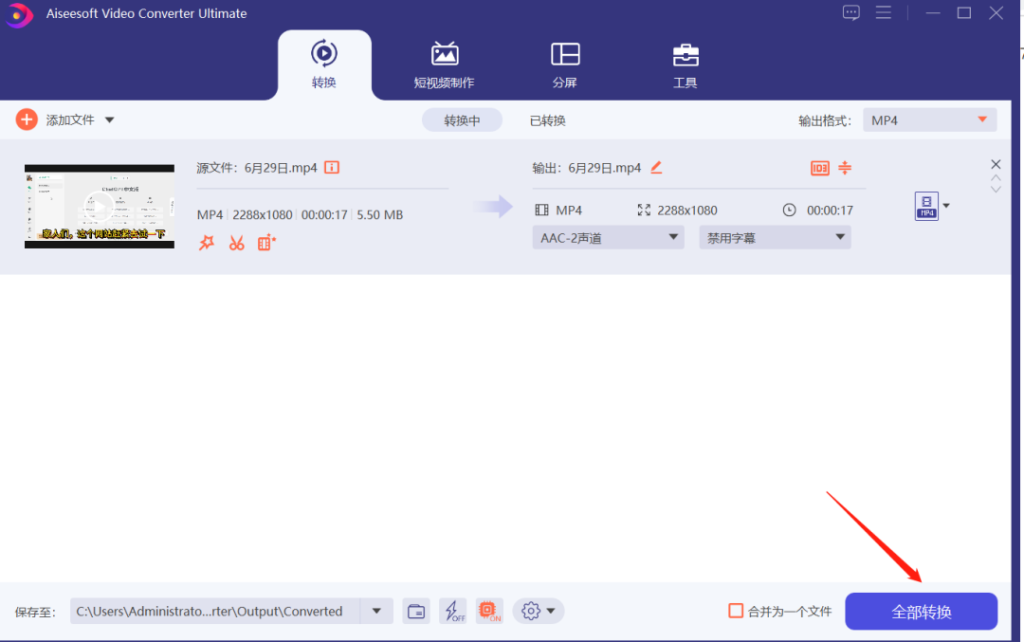Open the magic wand edit effects icon
1024x642 pixels.
coord(207,243)
